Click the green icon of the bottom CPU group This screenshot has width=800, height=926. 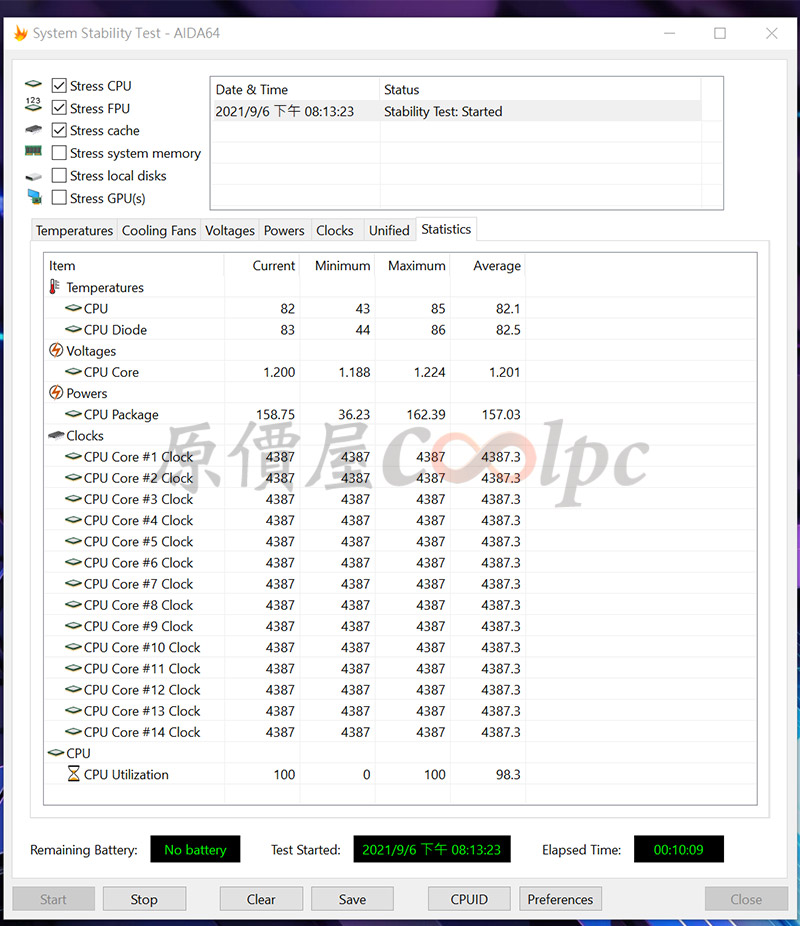[x=56, y=752]
